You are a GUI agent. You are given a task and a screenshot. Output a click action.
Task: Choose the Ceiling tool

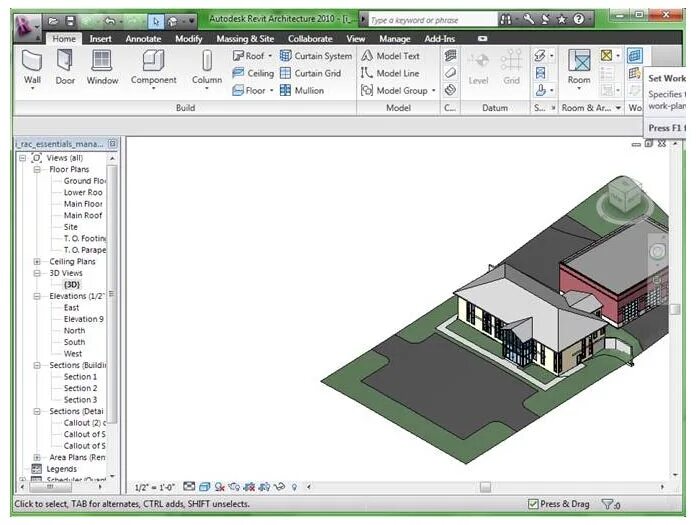(253, 73)
